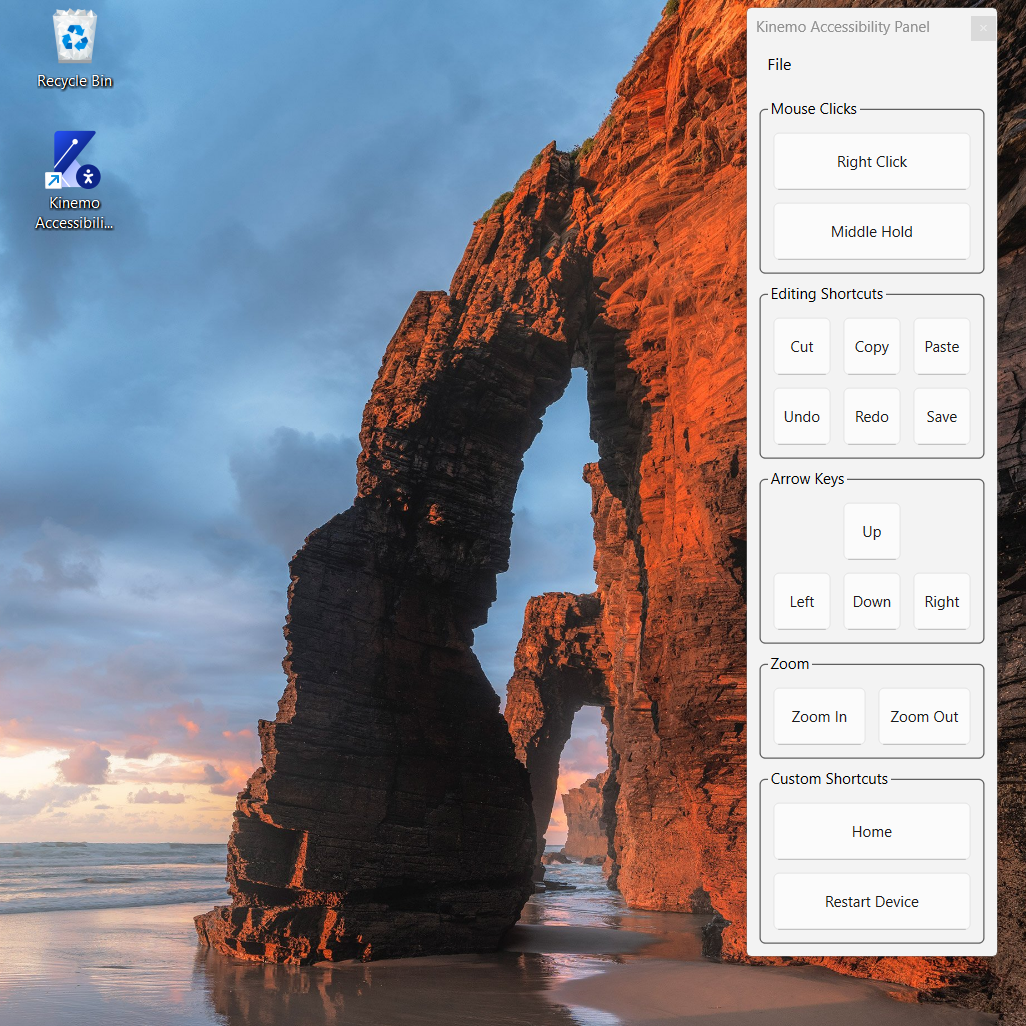Viewport: 1026px width, 1026px height.
Task: Send the Up arrow key
Action: 871,531
